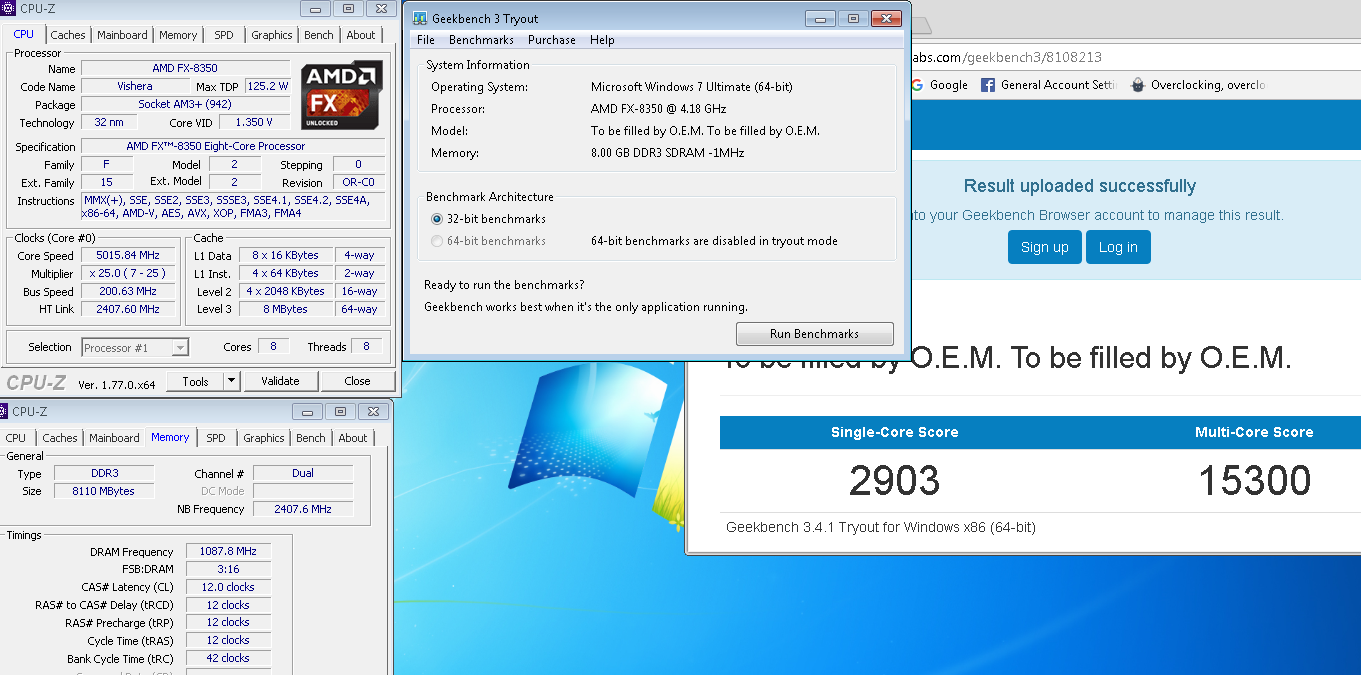Click the NB Frequency value 2407.6 MHz
Image resolution: width=1361 pixels, height=675 pixels.
click(x=303, y=509)
